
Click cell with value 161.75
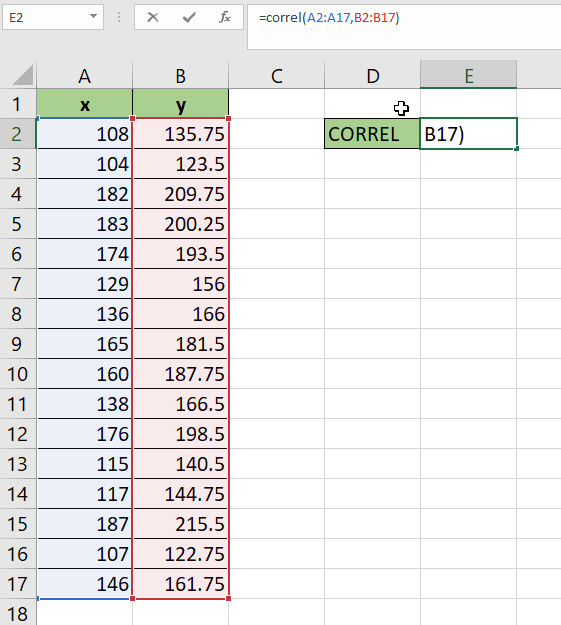click(x=181, y=584)
